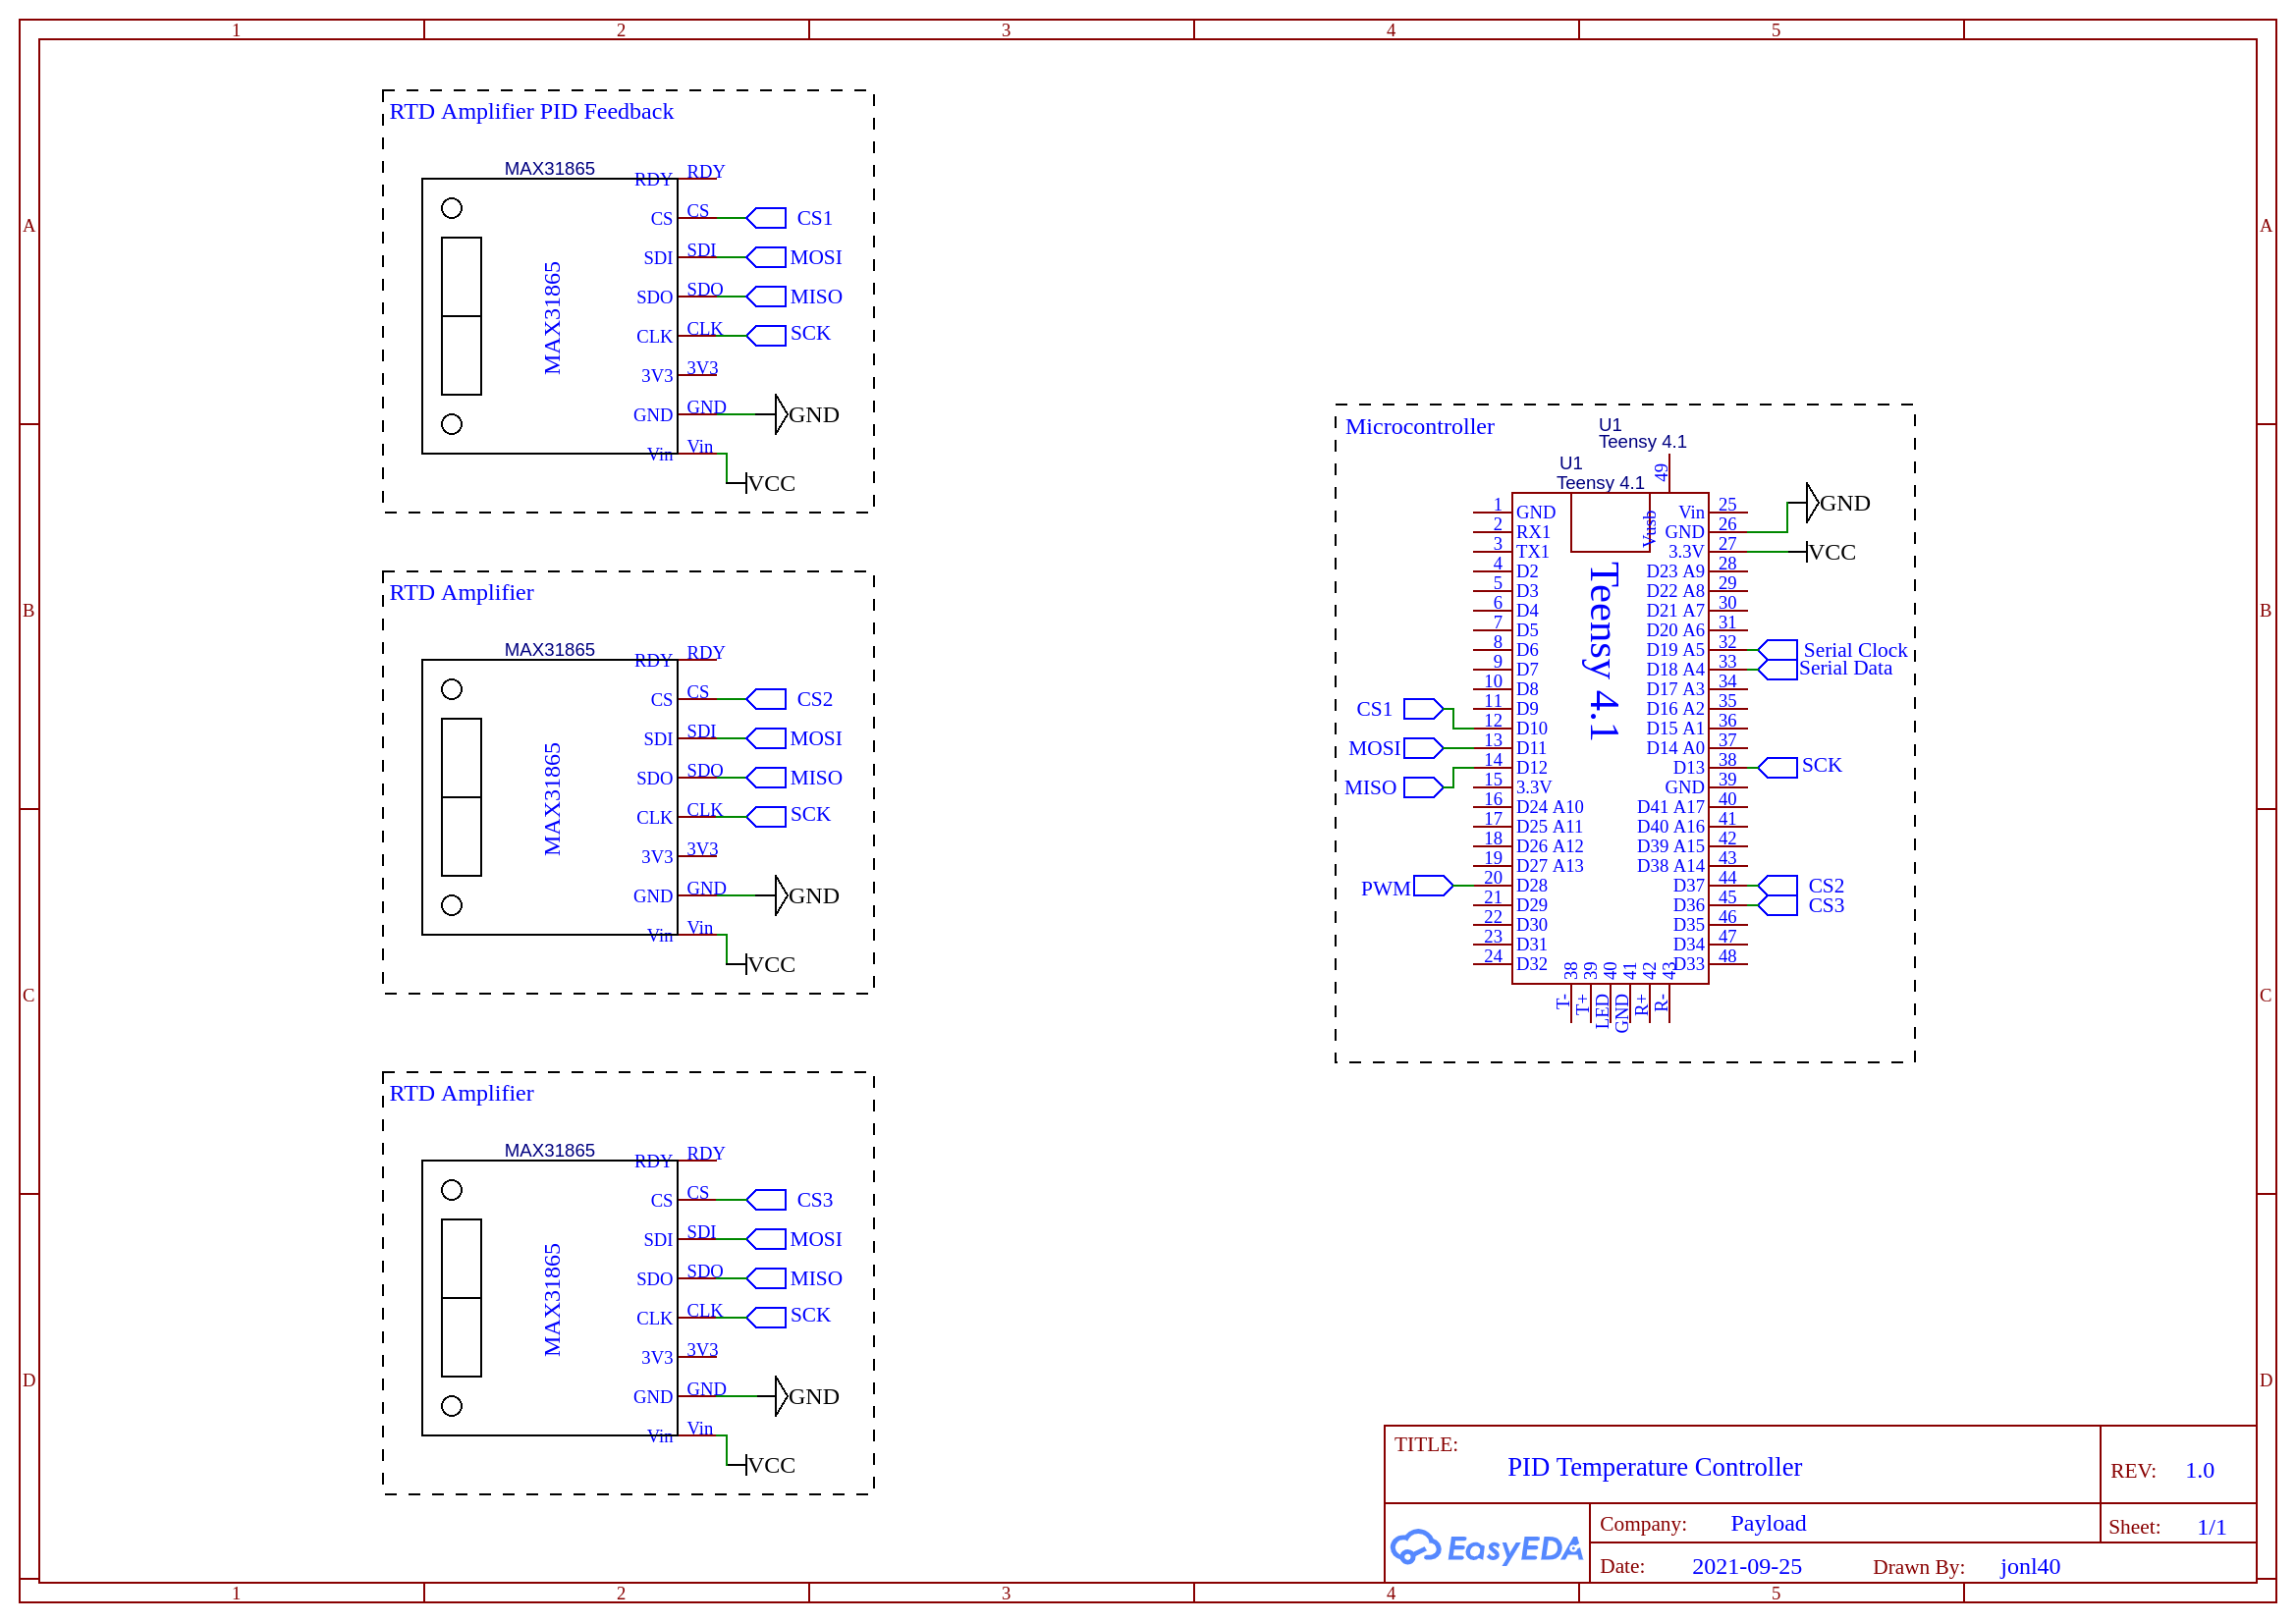Click the Teensy pin label 'D23 A9'
Image resolution: width=2296 pixels, height=1623 pixels.
point(1675,571)
